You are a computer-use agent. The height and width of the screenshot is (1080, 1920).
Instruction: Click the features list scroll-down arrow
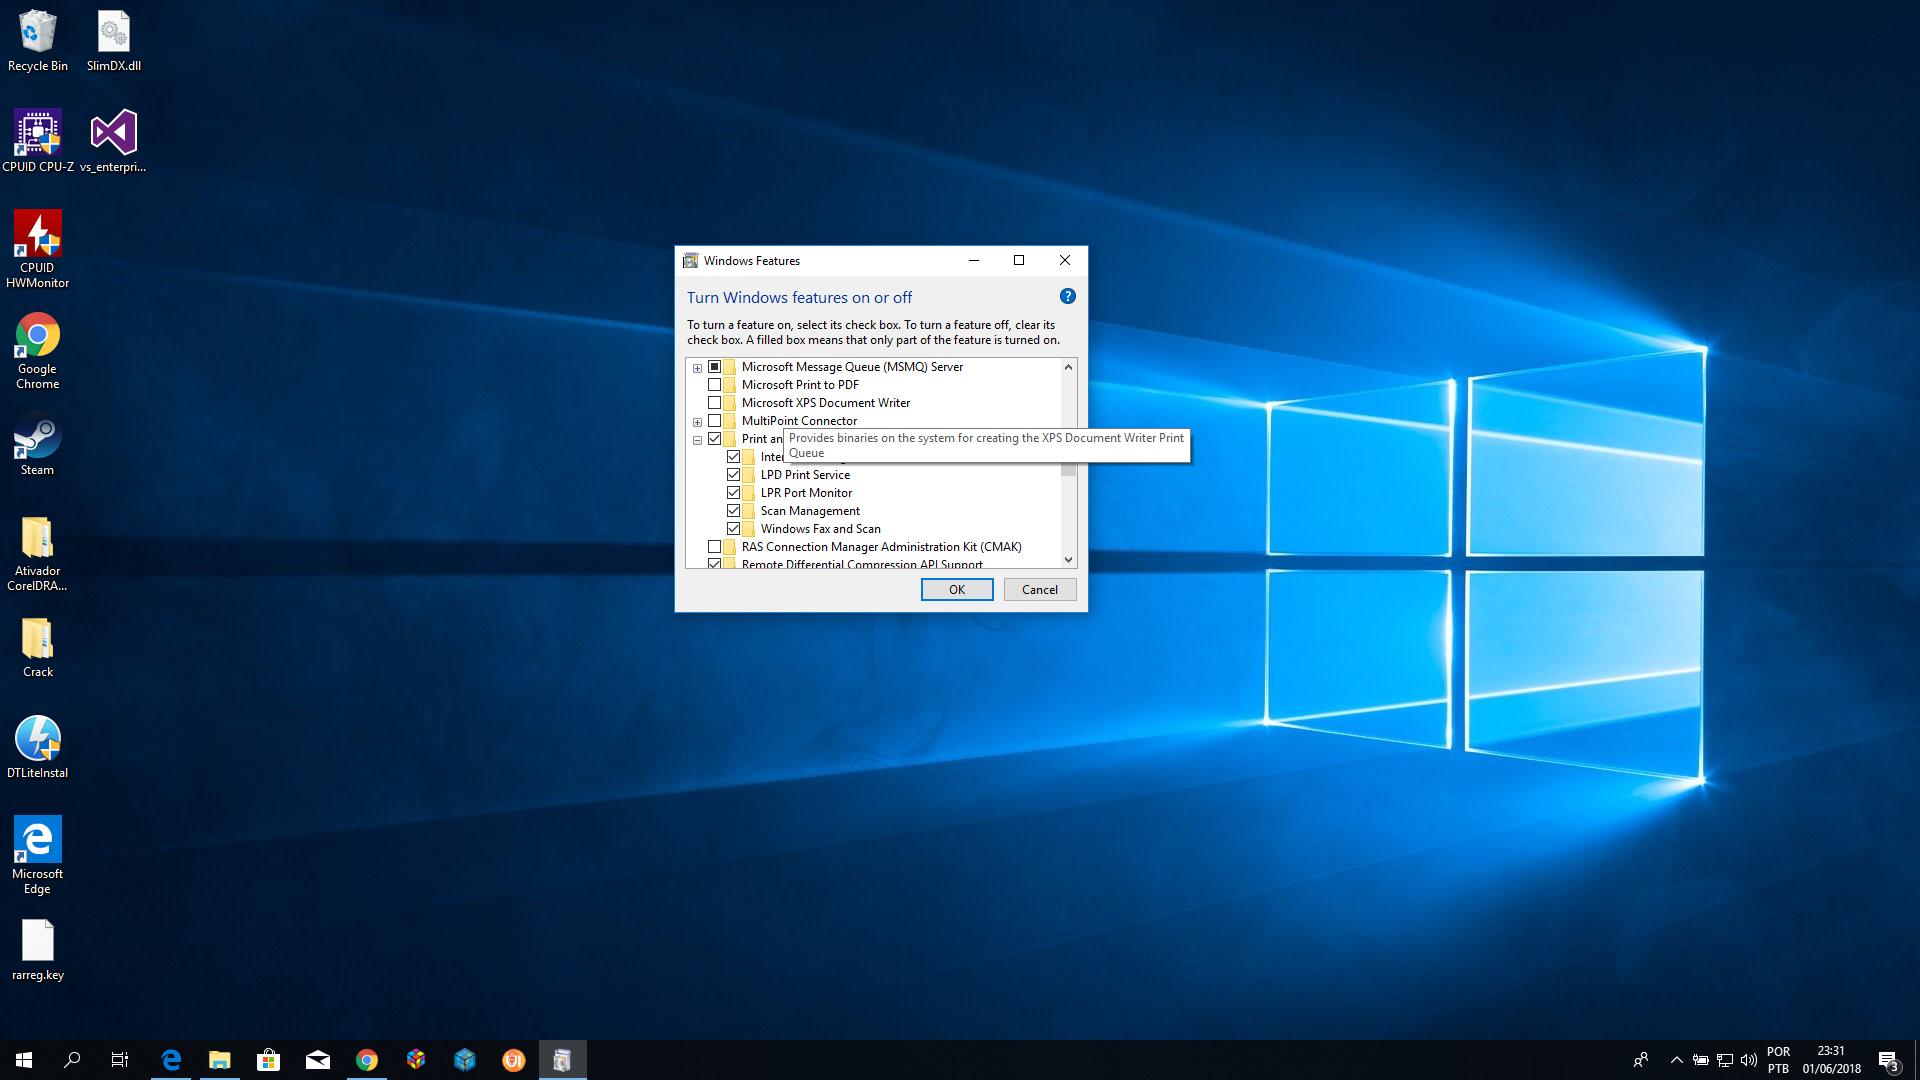click(1068, 560)
